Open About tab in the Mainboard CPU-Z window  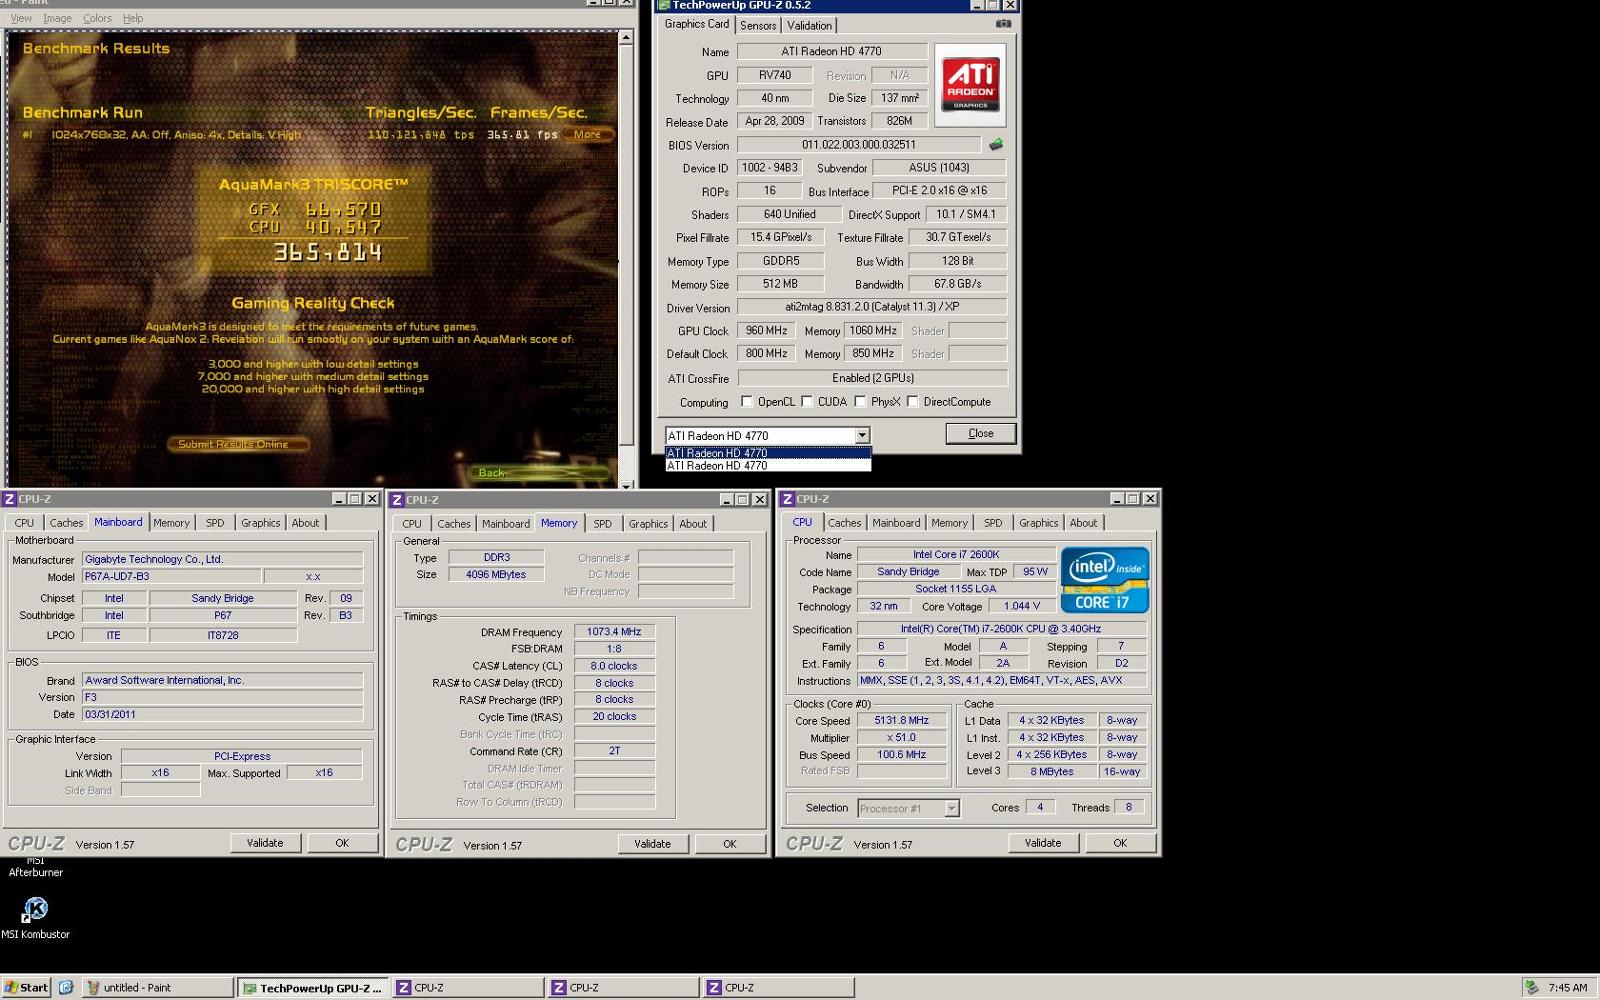(305, 523)
